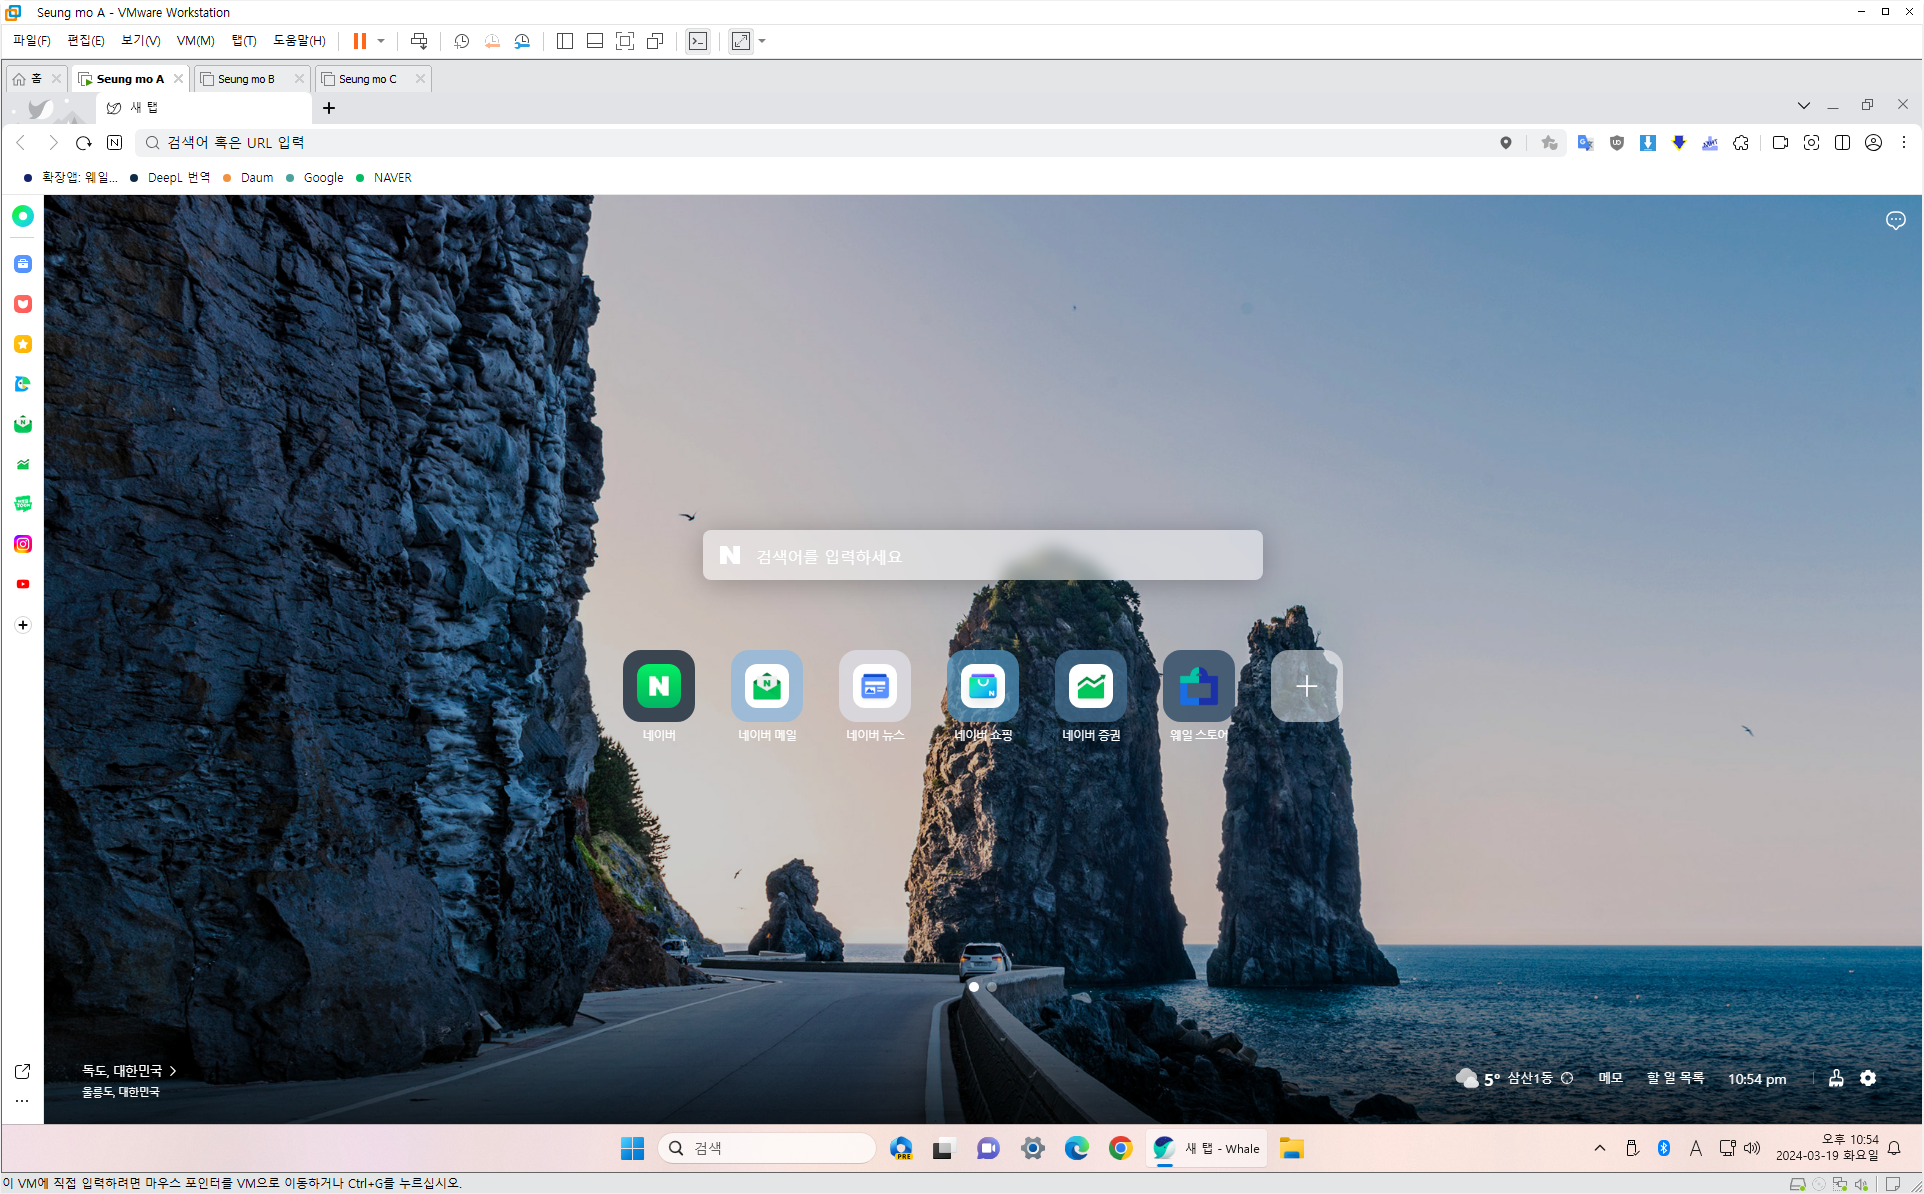
Task: Toggle bookmark star for current page
Action: click(1549, 143)
